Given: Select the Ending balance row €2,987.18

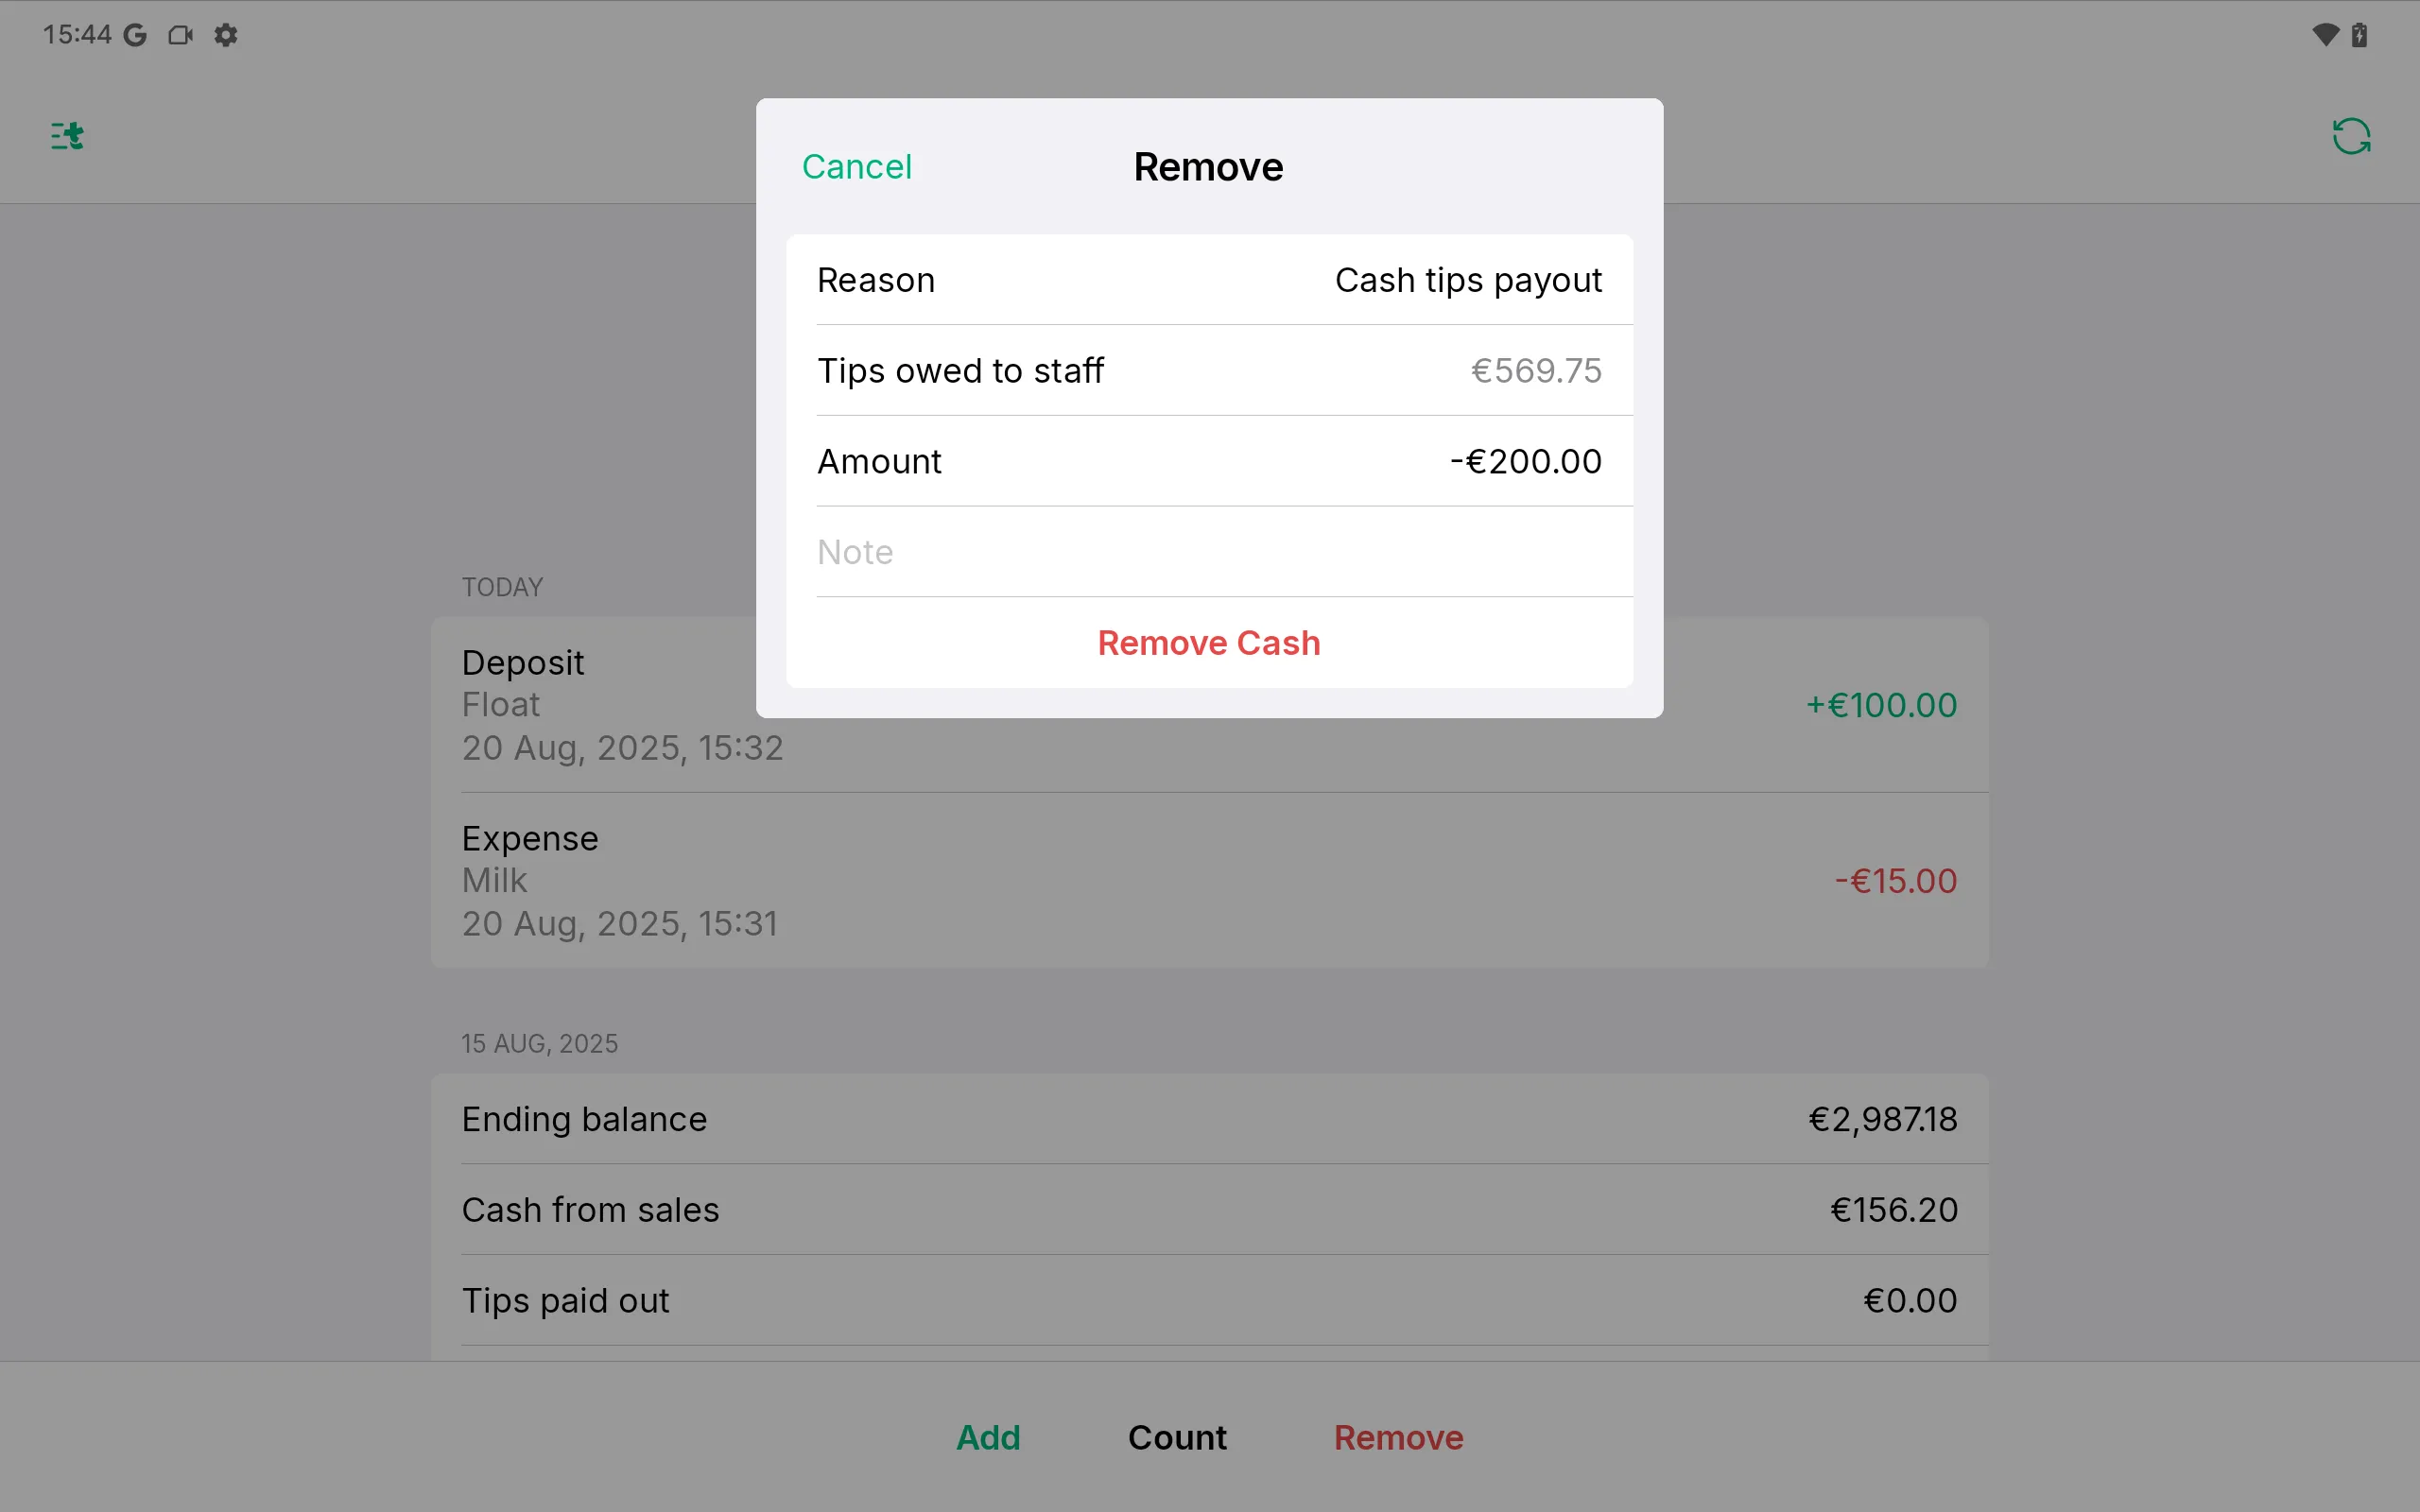Looking at the screenshot, I should pos(1209,1119).
